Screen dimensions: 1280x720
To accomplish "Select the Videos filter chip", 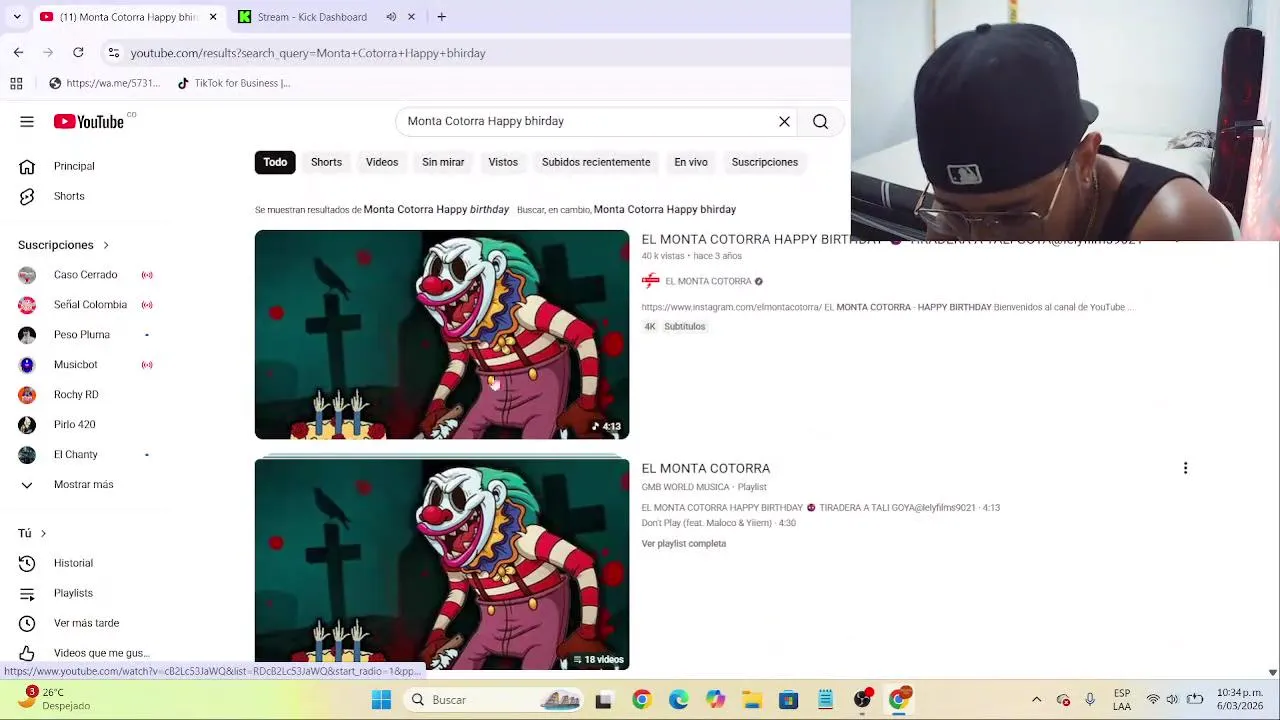I will pos(382,162).
